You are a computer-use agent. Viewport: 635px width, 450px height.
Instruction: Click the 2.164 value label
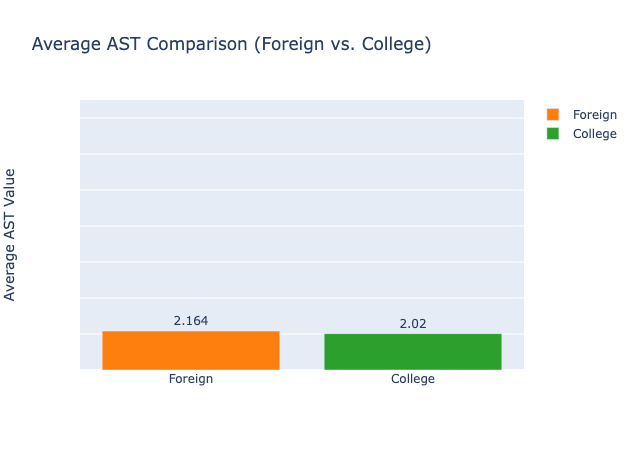[x=190, y=321]
